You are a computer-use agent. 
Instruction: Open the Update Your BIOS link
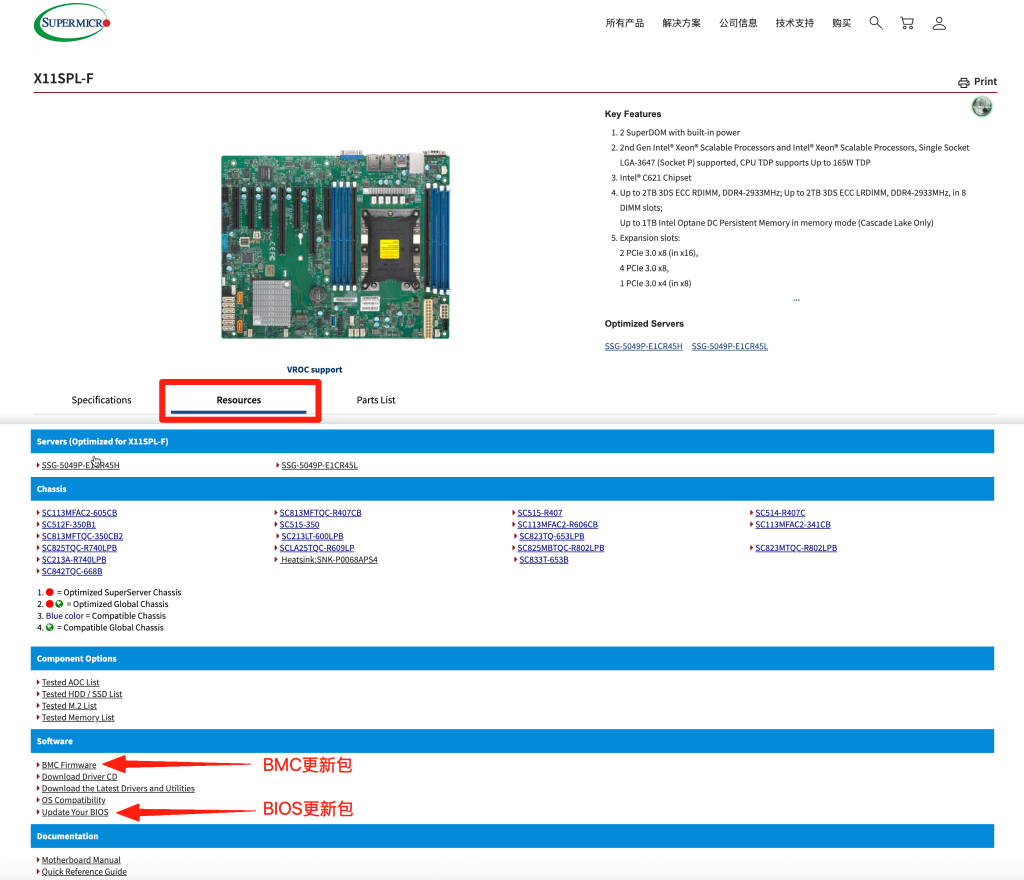tap(75, 812)
